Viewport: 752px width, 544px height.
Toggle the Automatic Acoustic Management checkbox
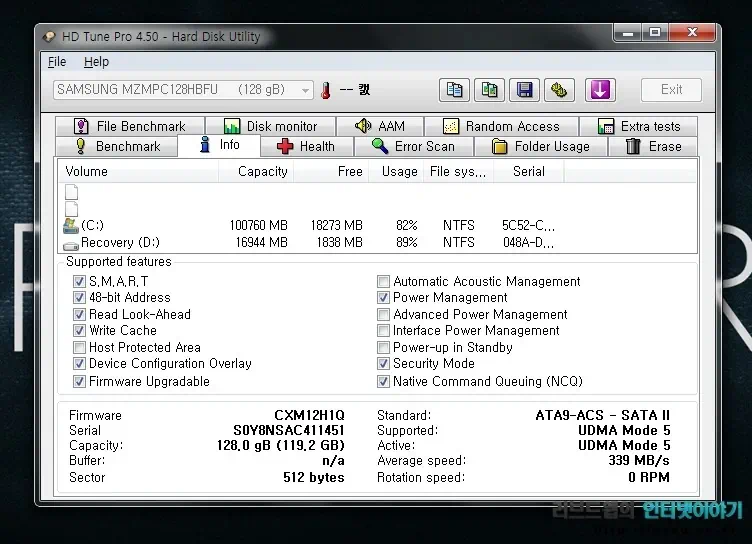coord(383,281)
